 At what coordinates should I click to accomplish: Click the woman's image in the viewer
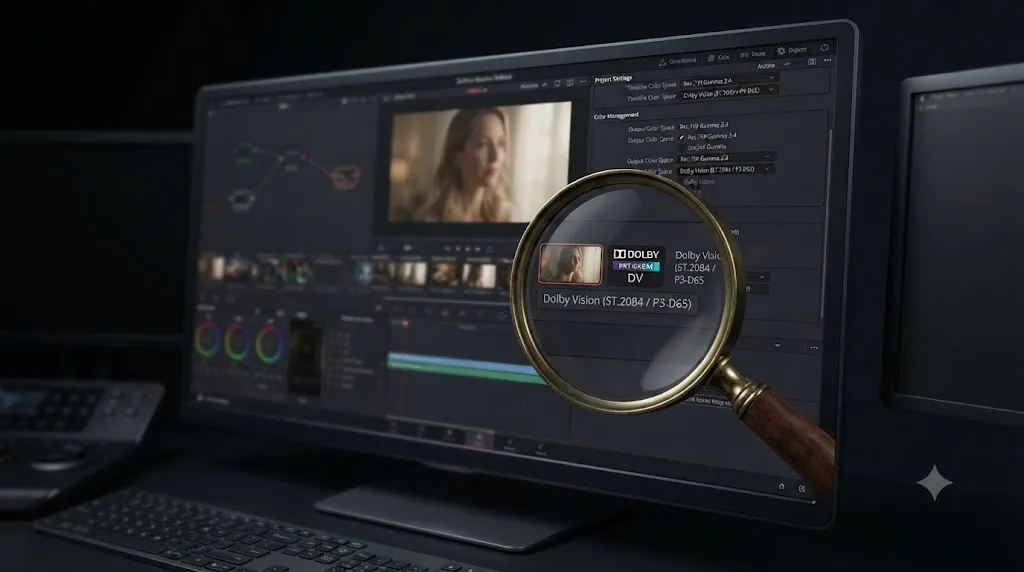tap(479, 163)
